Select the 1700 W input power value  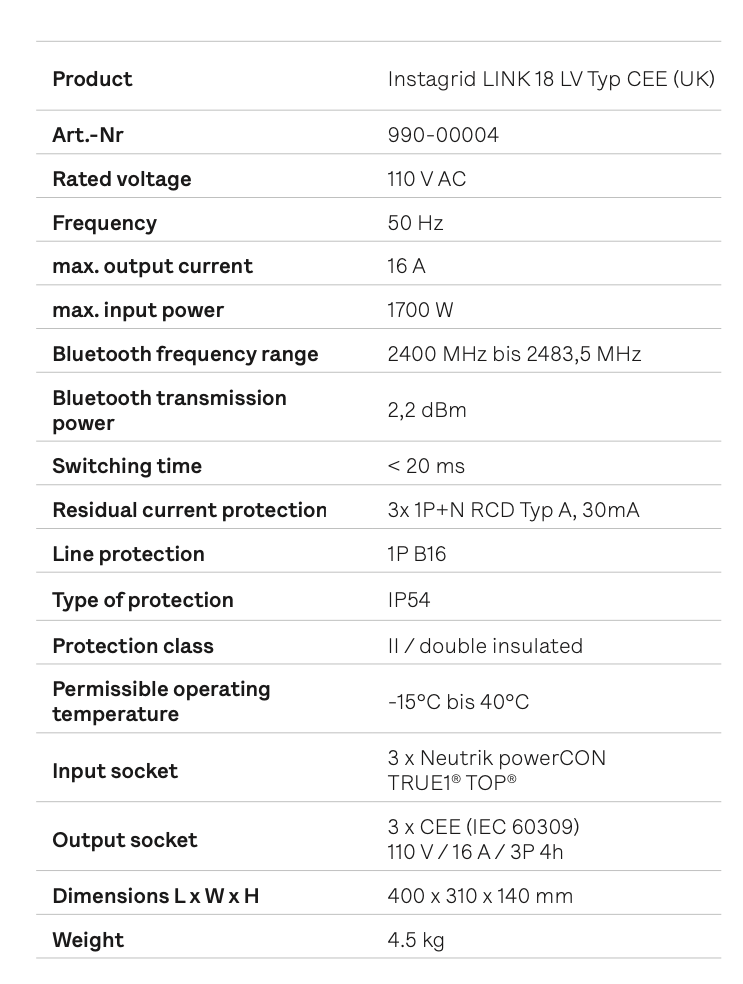420,310
